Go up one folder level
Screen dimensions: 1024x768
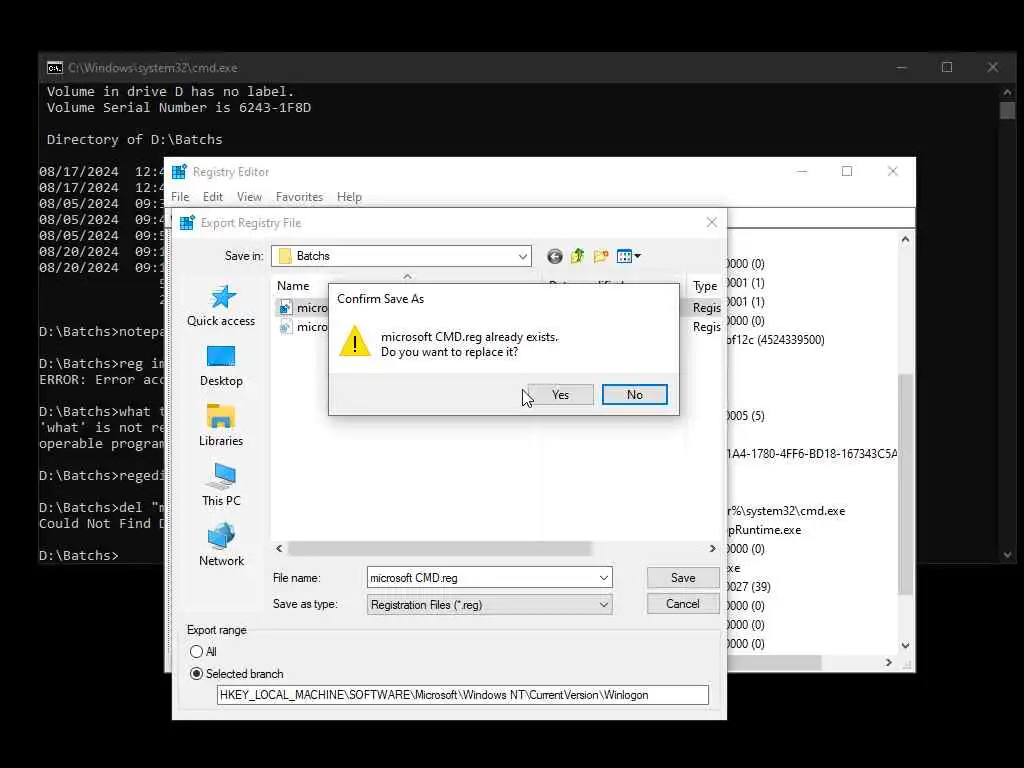577,257
